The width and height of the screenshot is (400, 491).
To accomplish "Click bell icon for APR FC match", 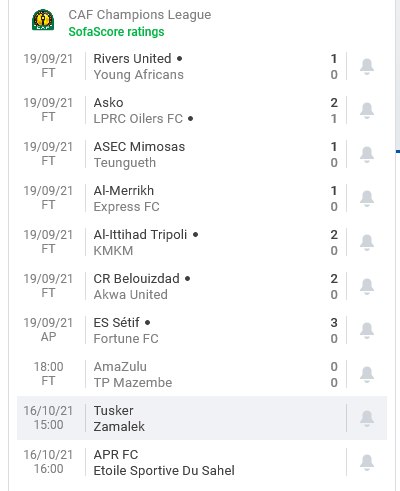I will point(367,462).
